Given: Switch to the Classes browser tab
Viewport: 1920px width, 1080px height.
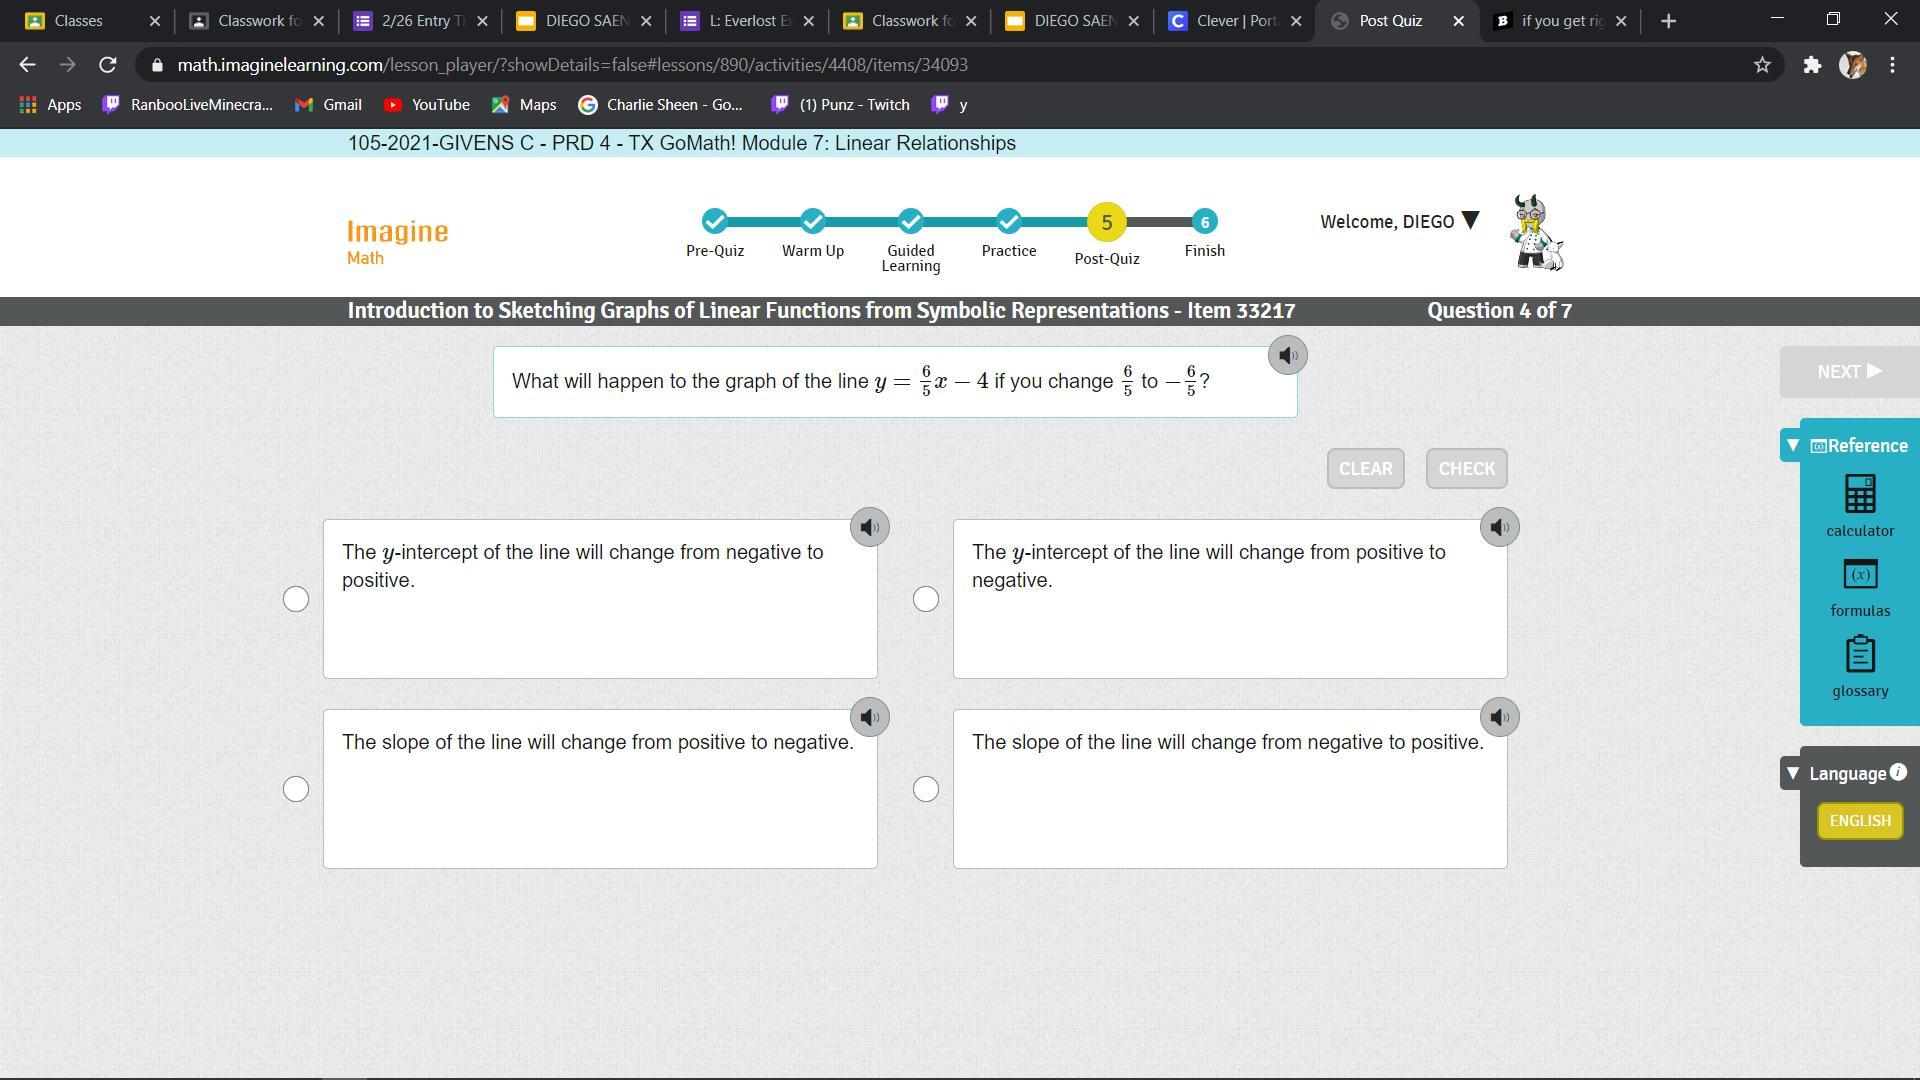Looking at the screenshot, I should tap(78, 21).
